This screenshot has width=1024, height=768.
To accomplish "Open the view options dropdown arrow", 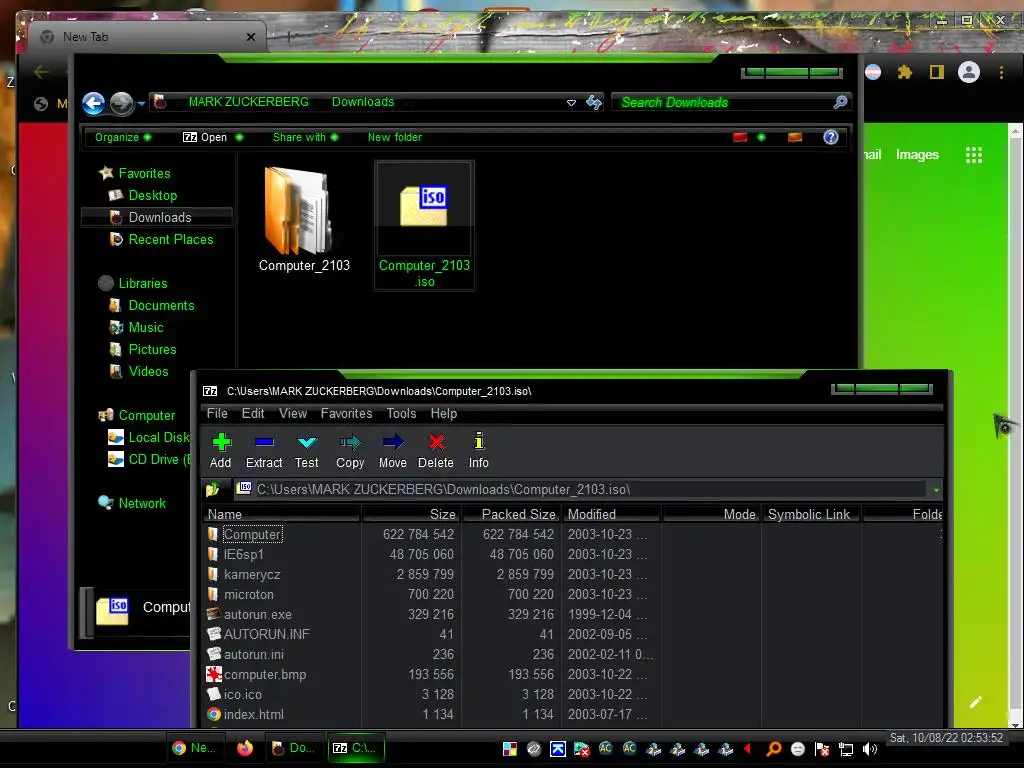I will pyautogui.click(x=761, y=137).
